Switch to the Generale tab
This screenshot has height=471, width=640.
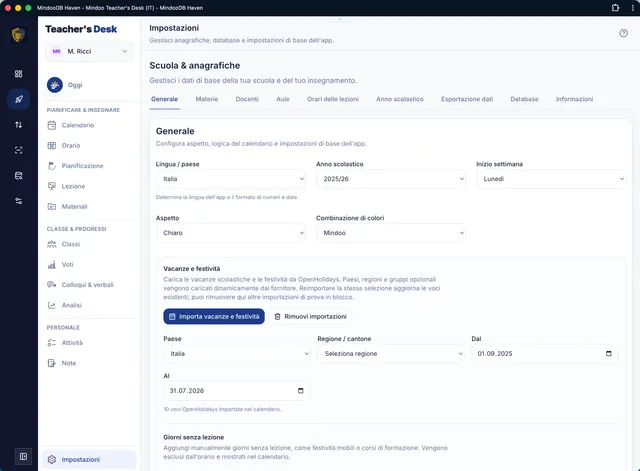[x=164, y=99]
